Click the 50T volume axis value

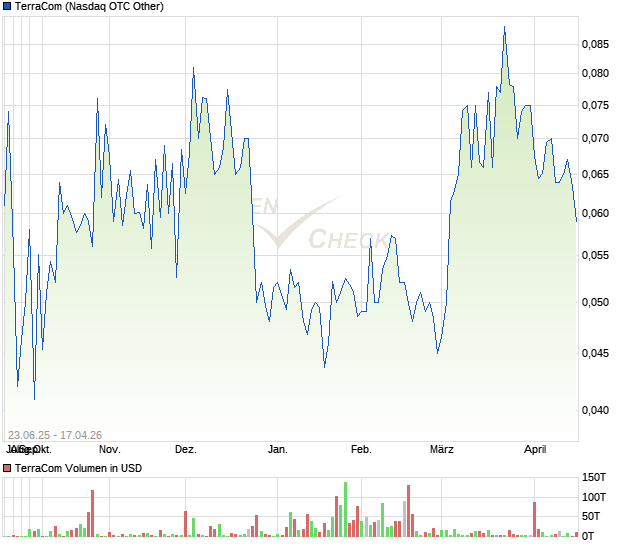591,516
